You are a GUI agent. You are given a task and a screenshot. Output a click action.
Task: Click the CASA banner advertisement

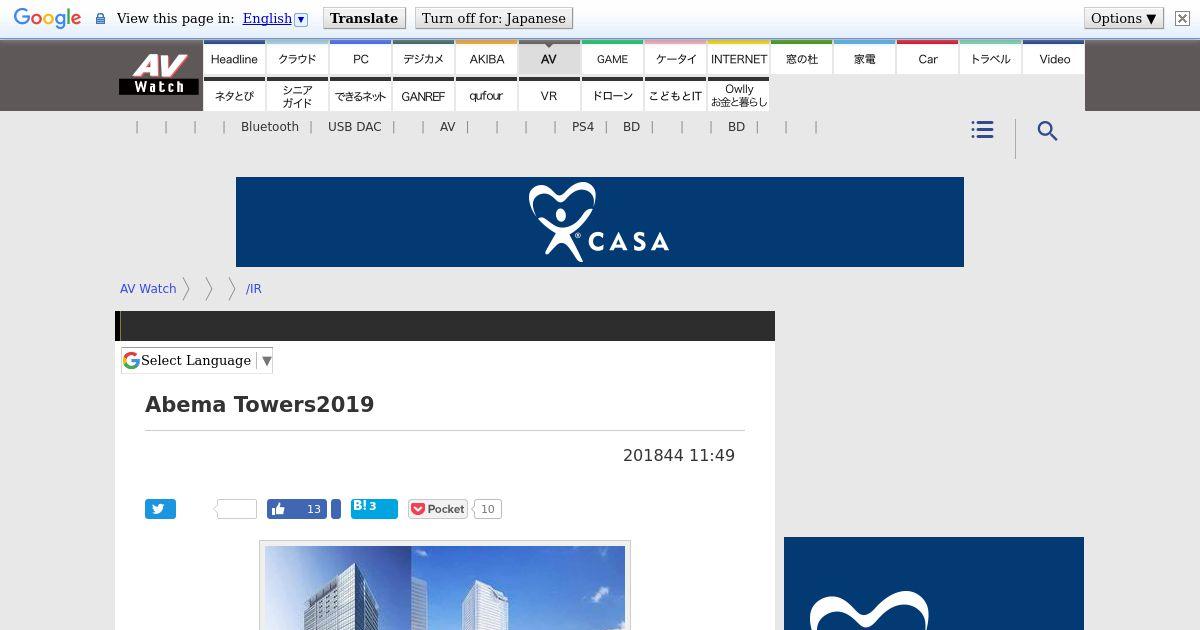coord(600,222)
